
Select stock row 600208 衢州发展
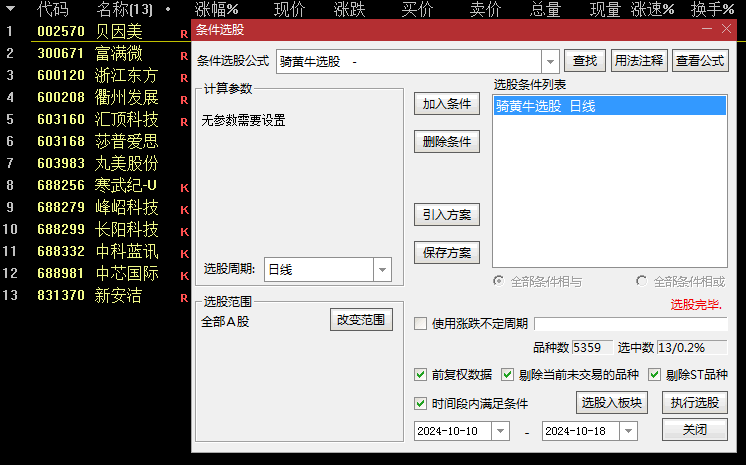click(x=95, y=97)
